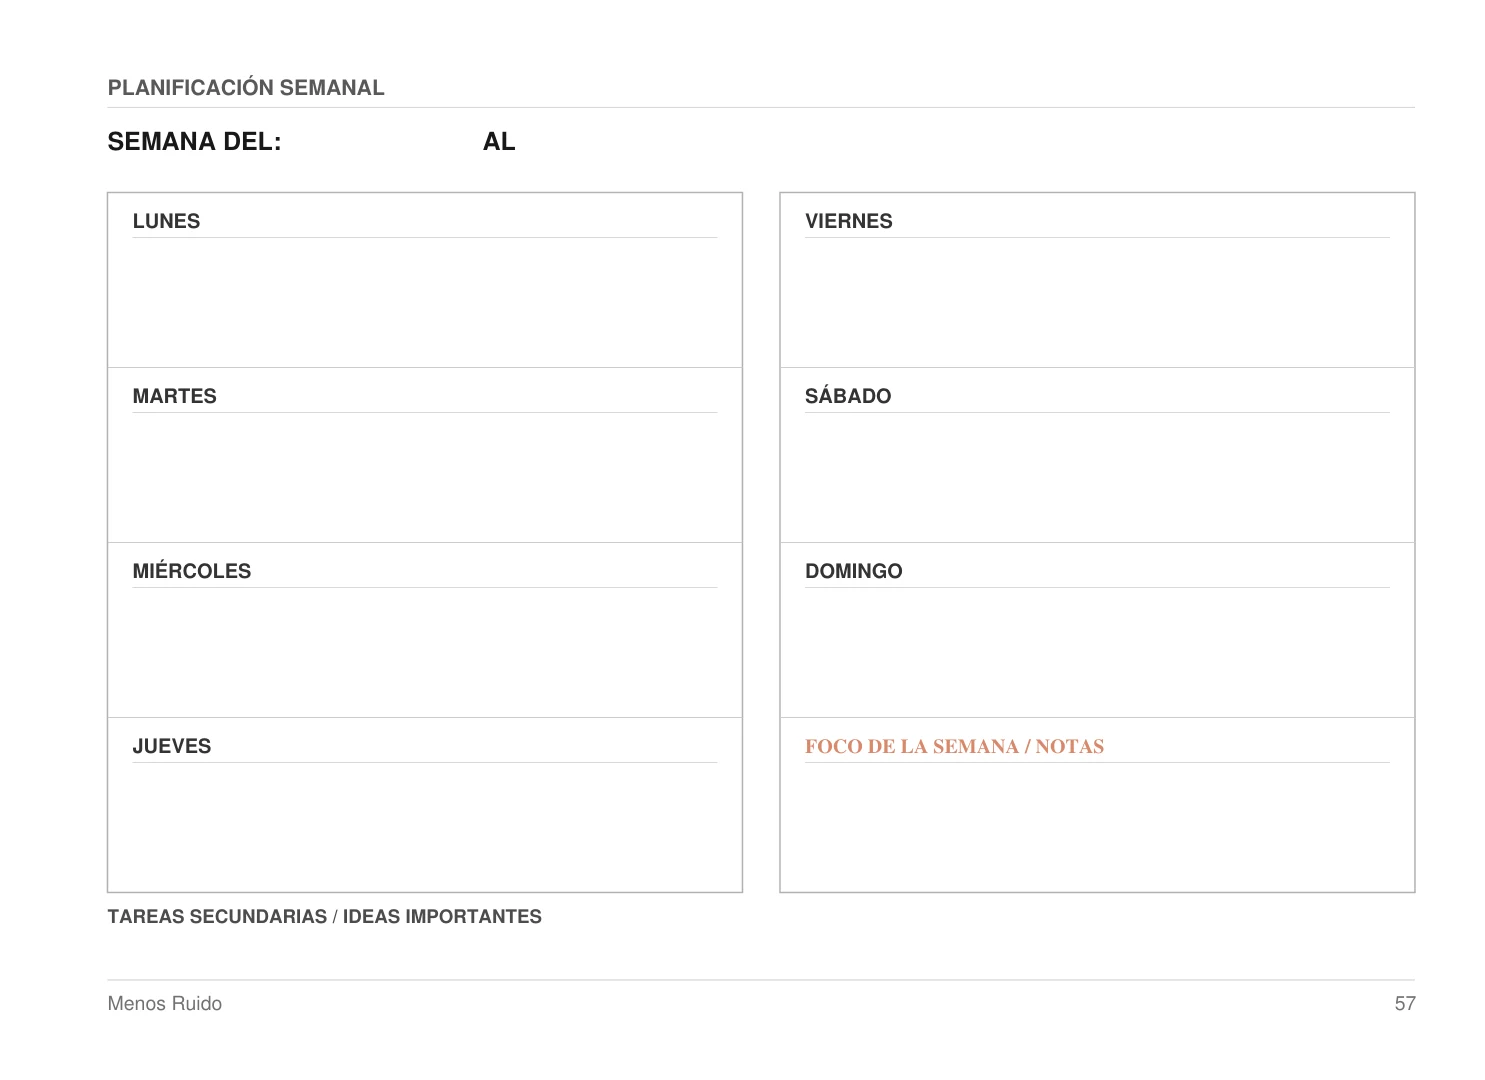
Task: Select the VIERNES heading
Action: (x=849, y=221)
